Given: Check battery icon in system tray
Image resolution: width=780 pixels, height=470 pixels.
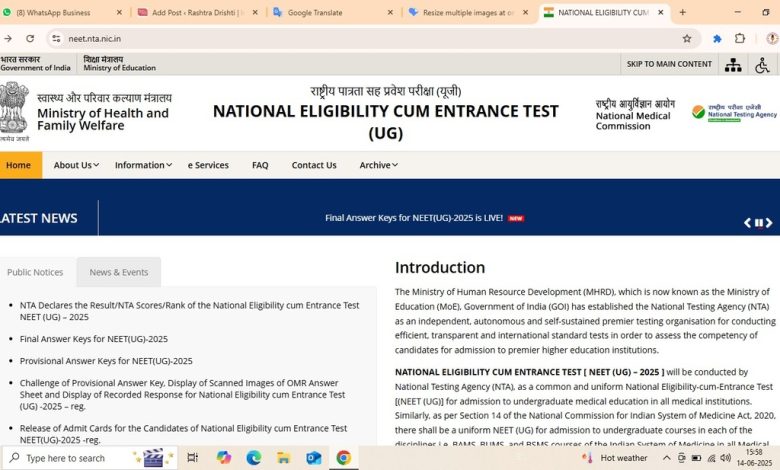Looking at the screenshot, I should tap(696, 458).
